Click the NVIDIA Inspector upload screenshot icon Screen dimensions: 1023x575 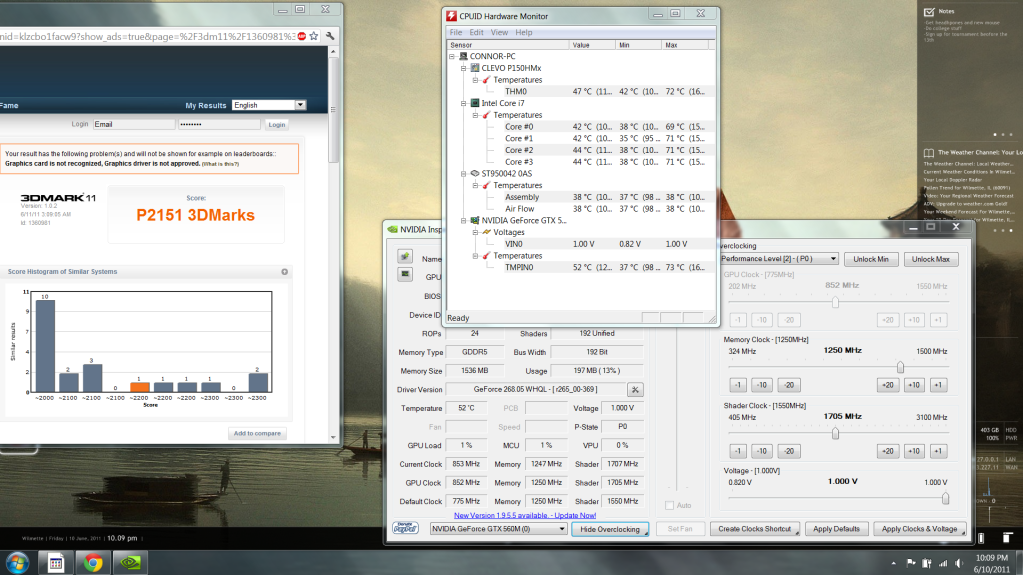[405, 256]
